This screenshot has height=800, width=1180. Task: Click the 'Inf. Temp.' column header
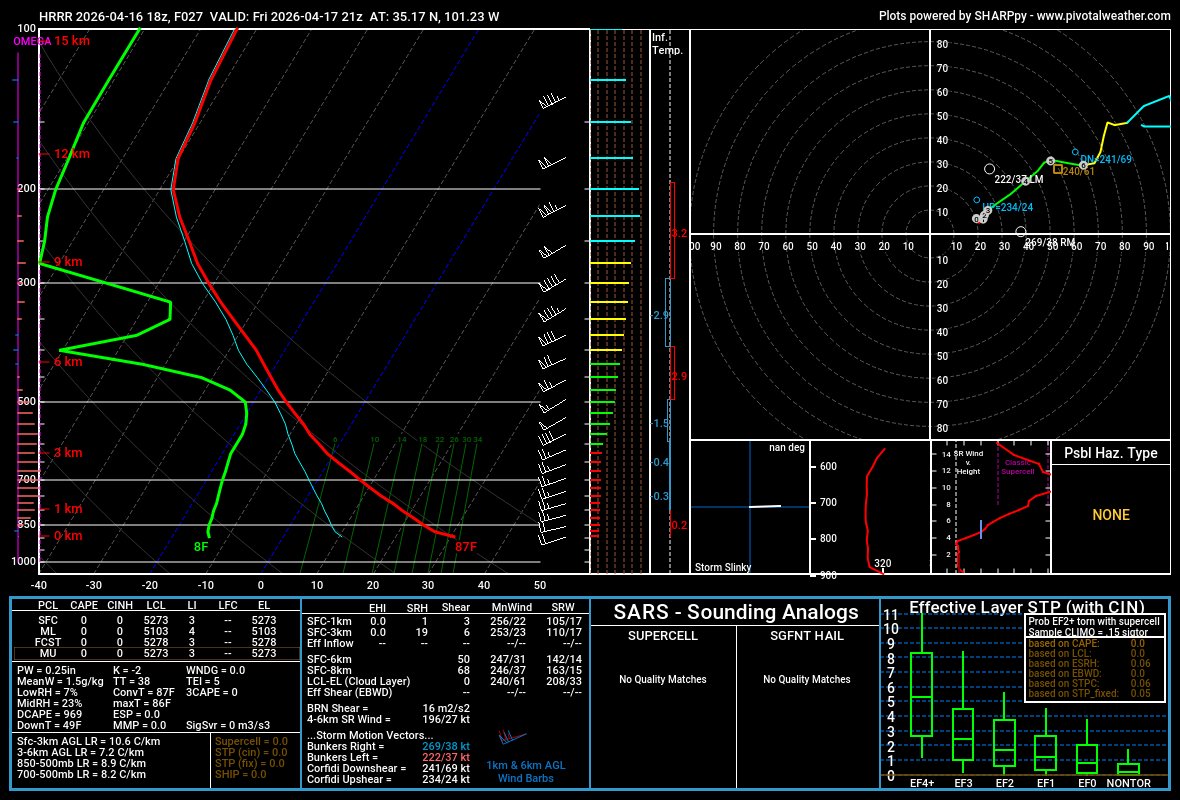[x=667, y=44]
